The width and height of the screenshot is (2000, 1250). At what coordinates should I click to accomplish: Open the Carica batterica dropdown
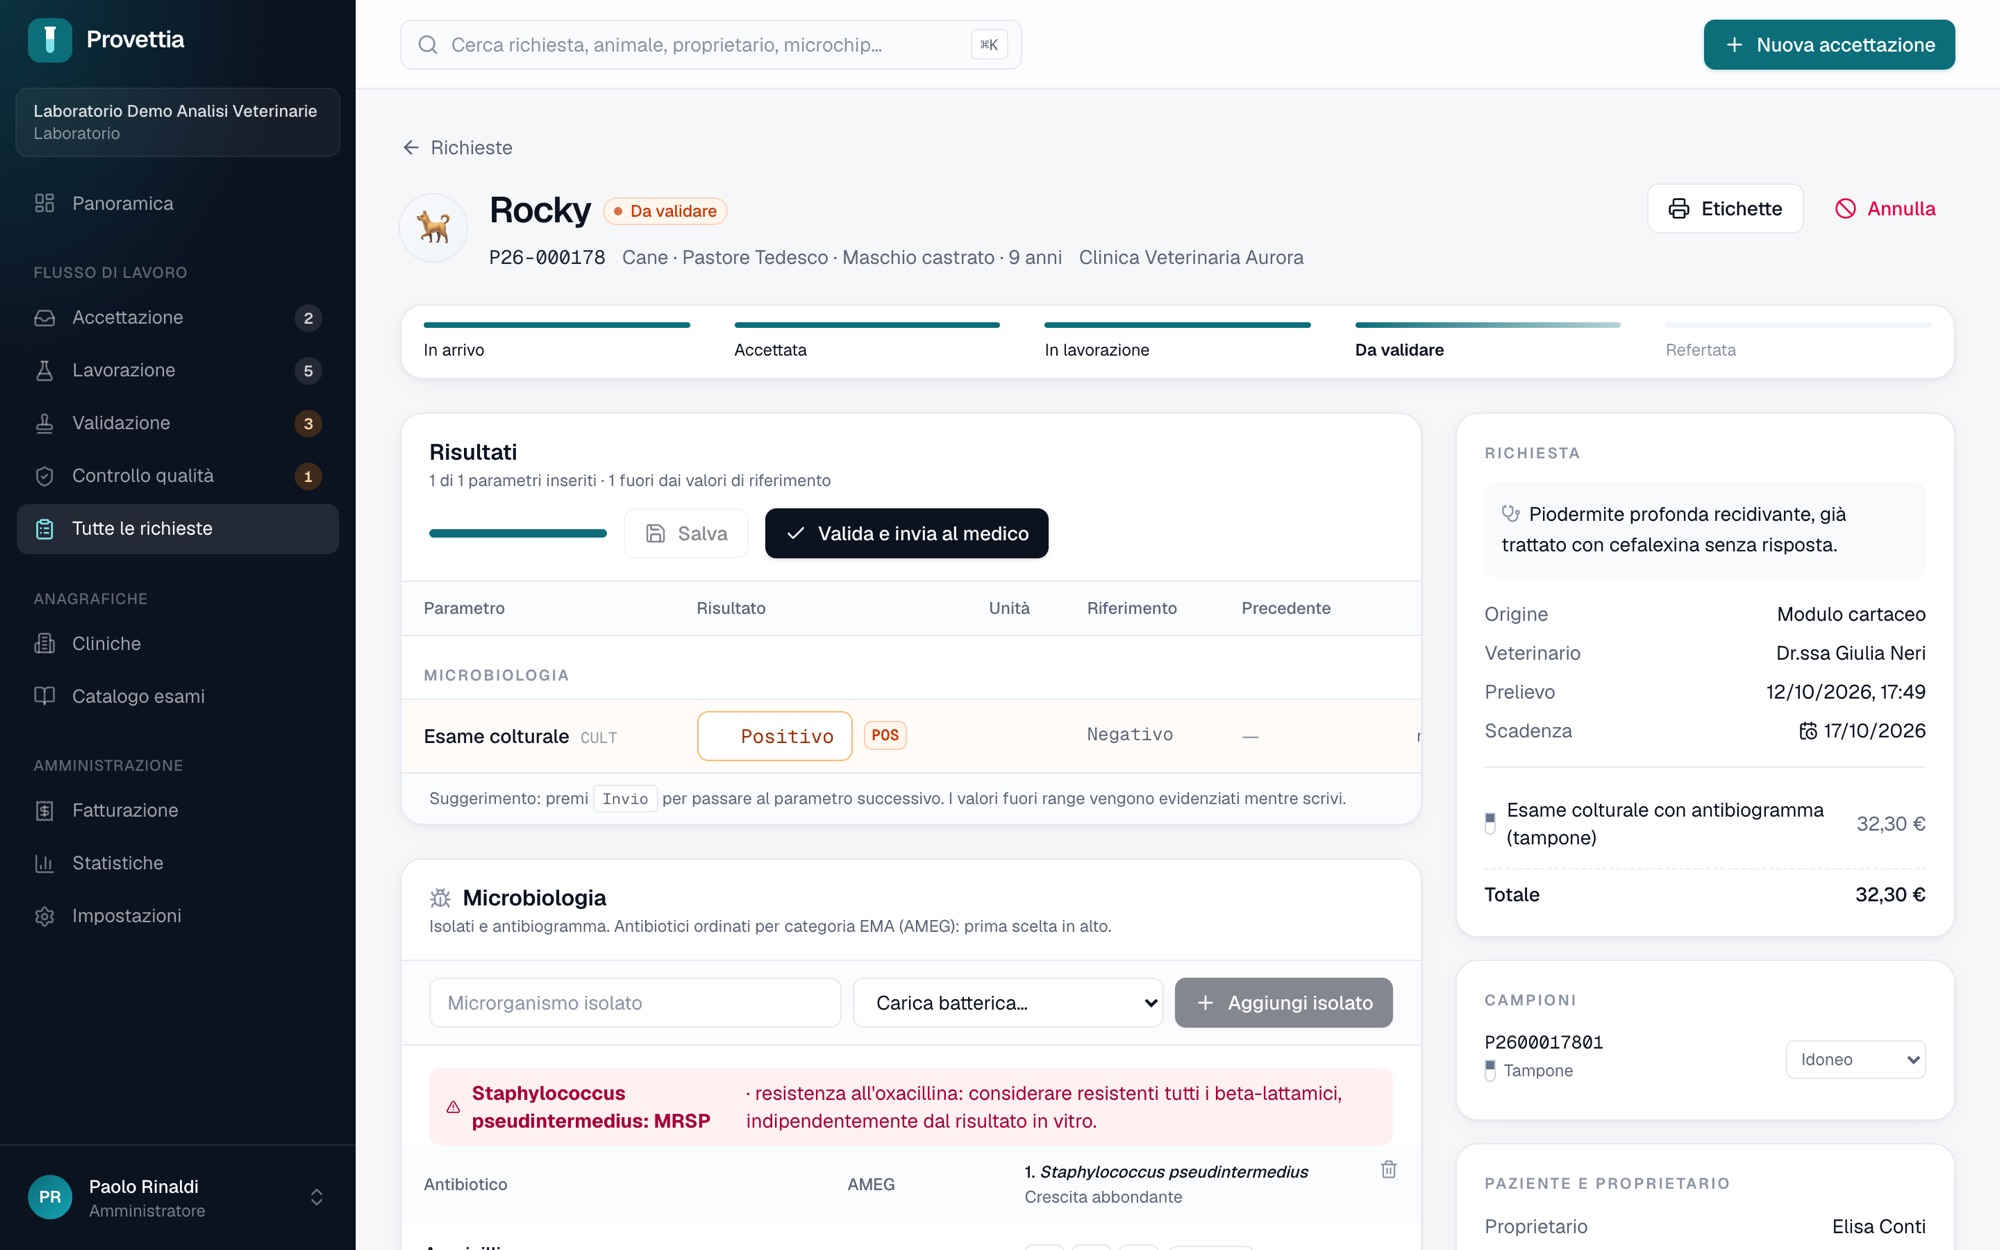click(1008, 1003)
